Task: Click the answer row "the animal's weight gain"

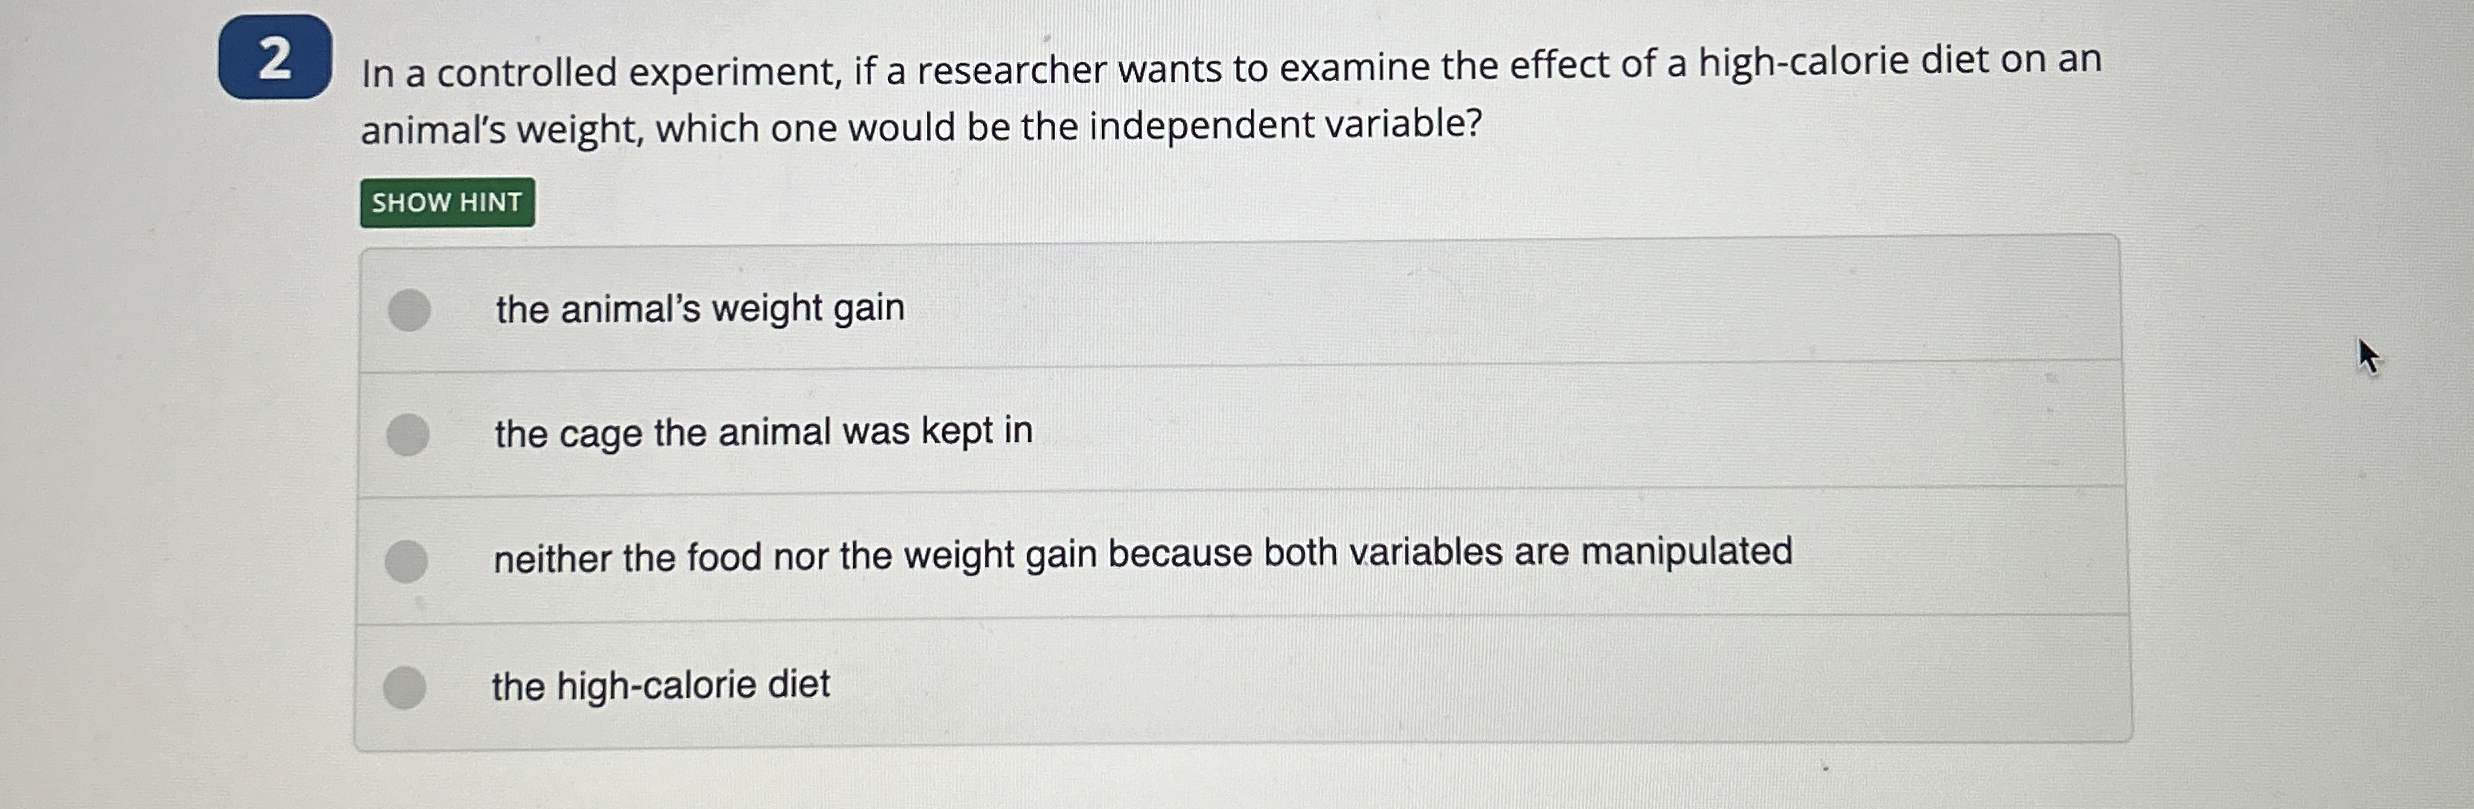Action: 700,308
